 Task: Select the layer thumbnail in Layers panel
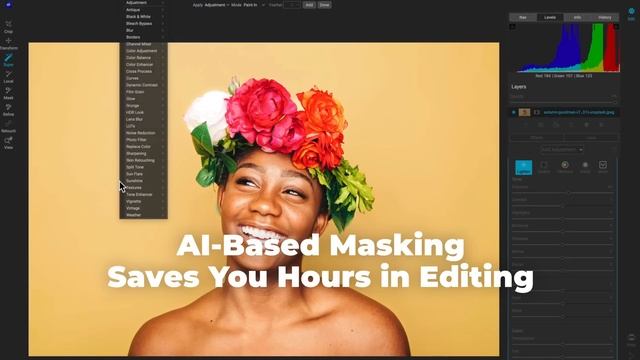pos(524,112)
